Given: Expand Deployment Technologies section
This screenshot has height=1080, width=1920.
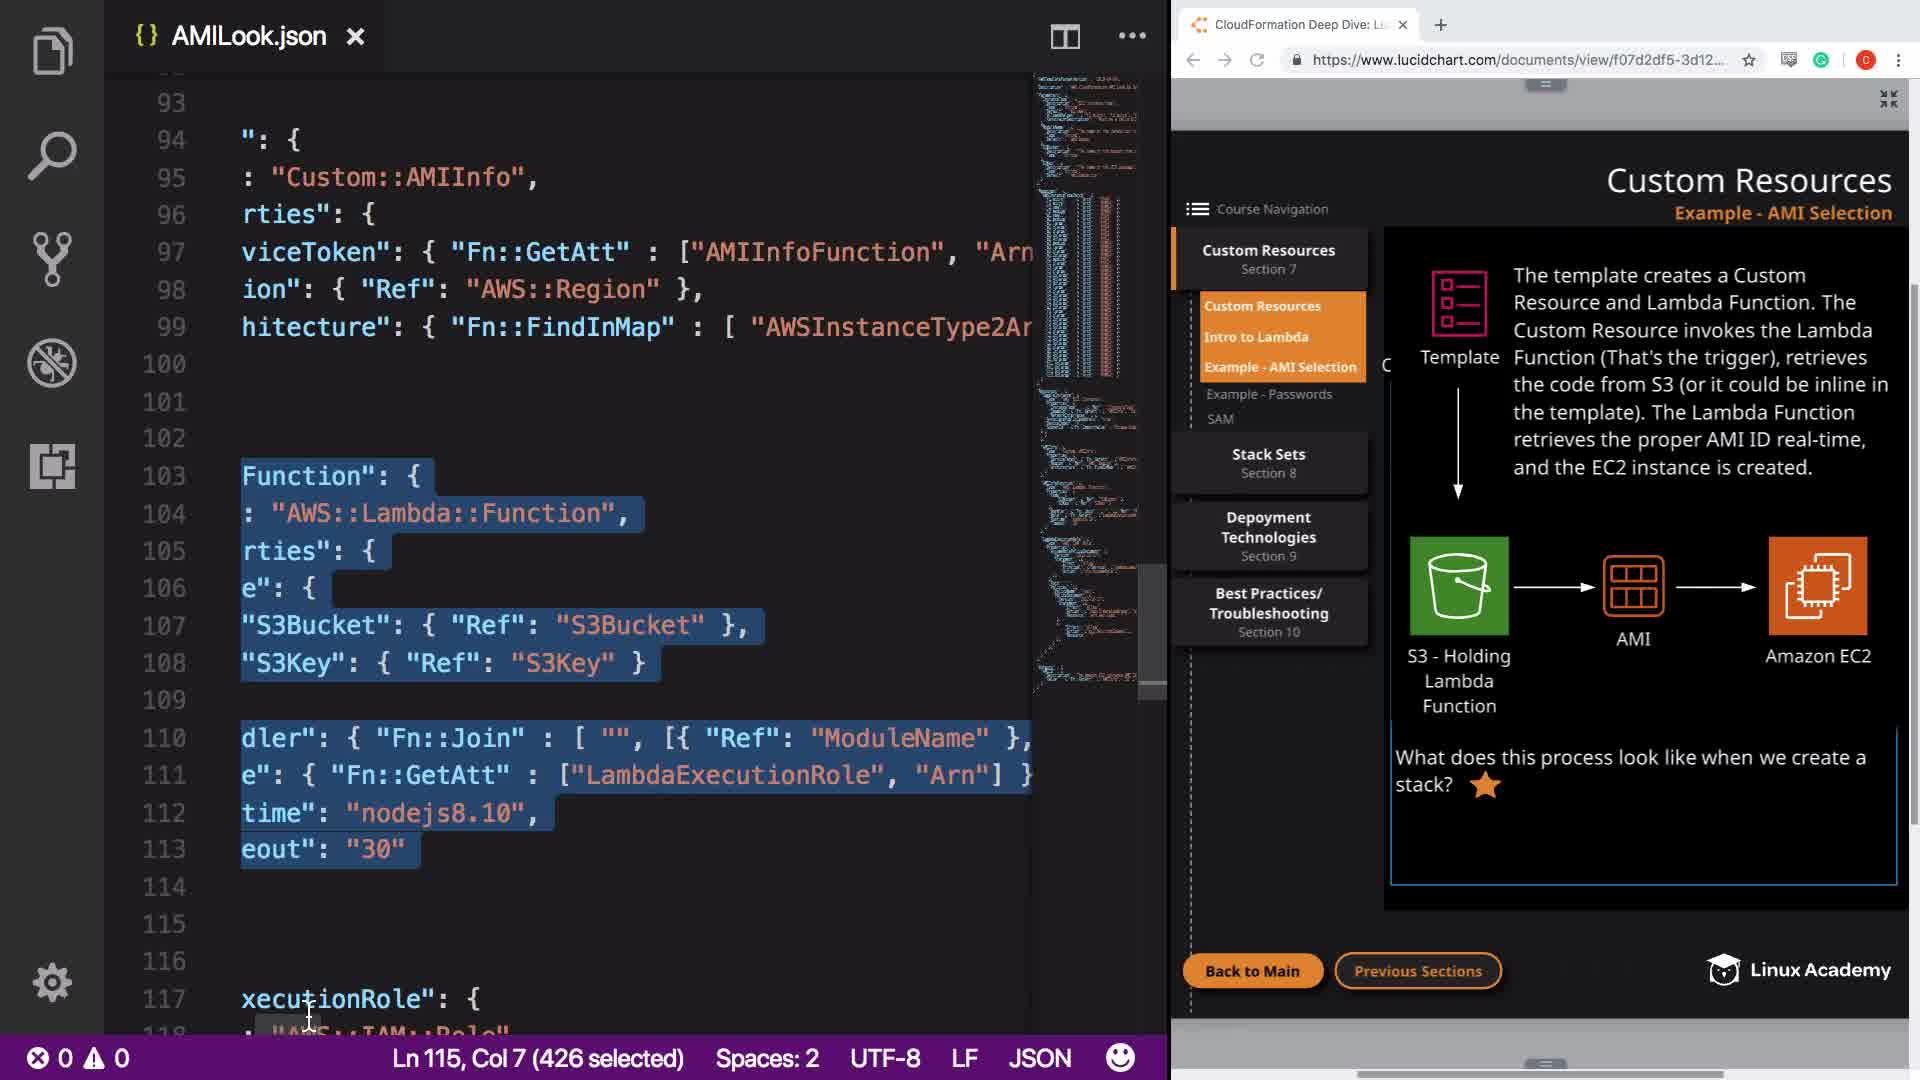Looking at the screenshot, I should [1268, 536].
